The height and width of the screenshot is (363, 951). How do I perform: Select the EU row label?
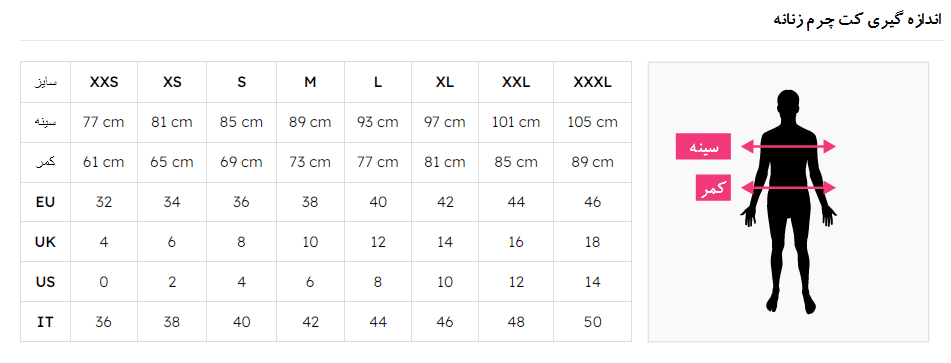45,202
